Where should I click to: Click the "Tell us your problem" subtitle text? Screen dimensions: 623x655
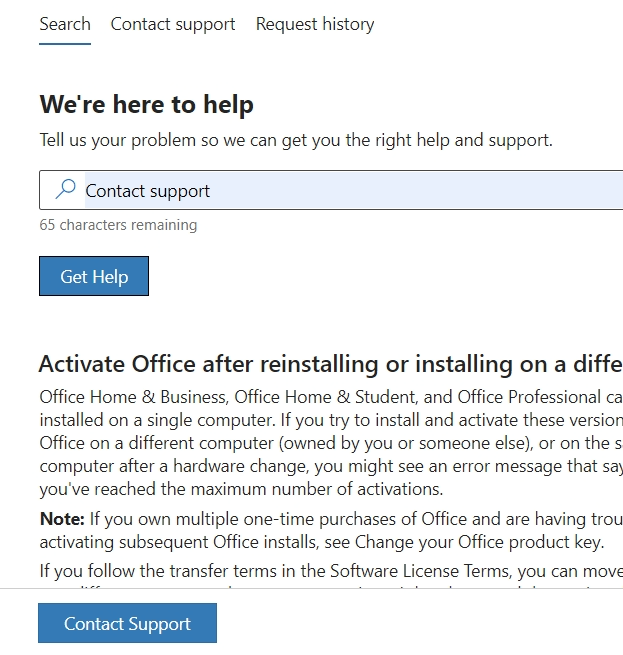tap(296, 140)
